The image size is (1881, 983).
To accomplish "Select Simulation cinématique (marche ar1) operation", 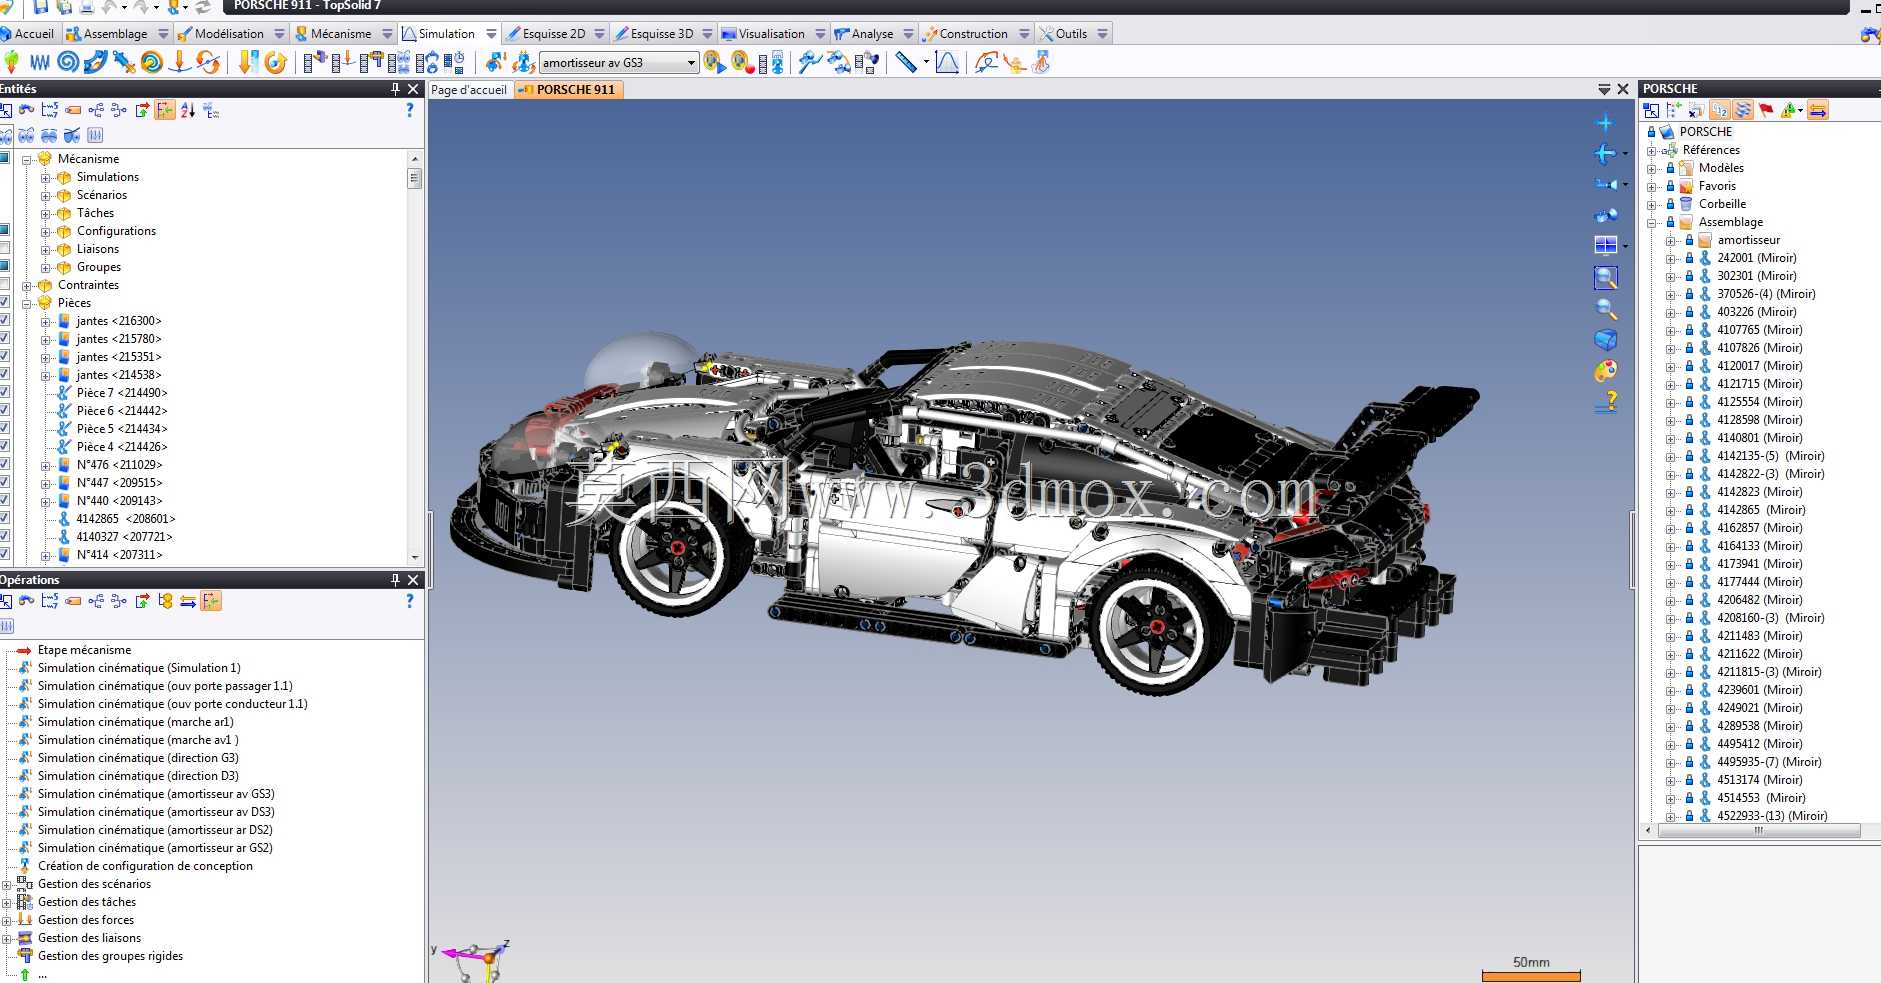I will click(135, 722).
